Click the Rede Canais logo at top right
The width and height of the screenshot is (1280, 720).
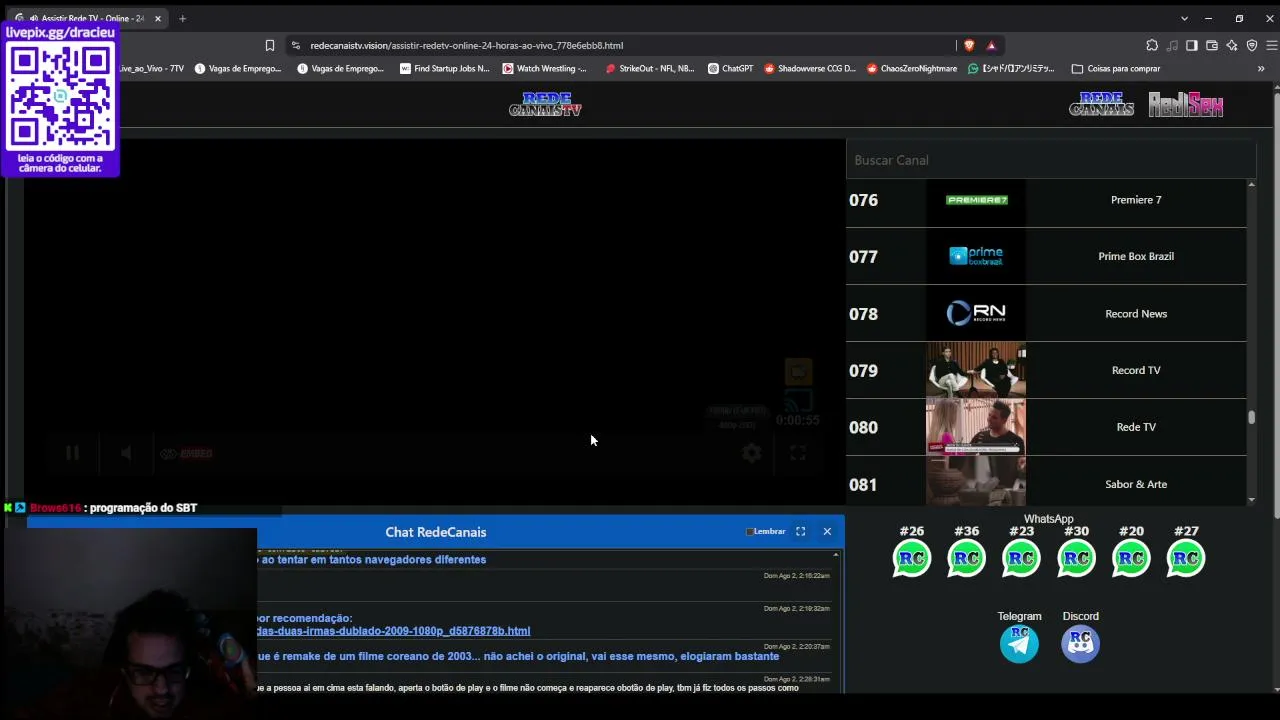pyautogui.click(x=1101, y=104)
